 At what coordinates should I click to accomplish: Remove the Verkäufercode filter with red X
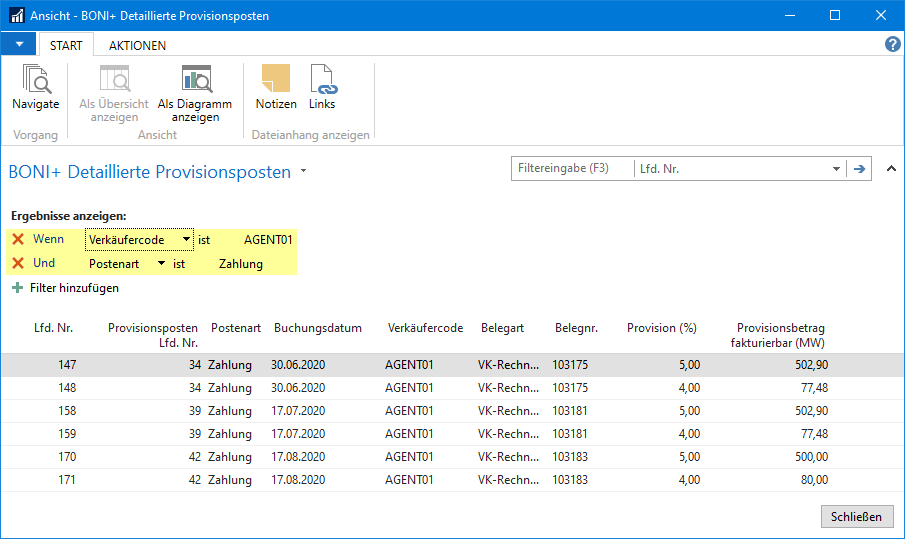18,240
